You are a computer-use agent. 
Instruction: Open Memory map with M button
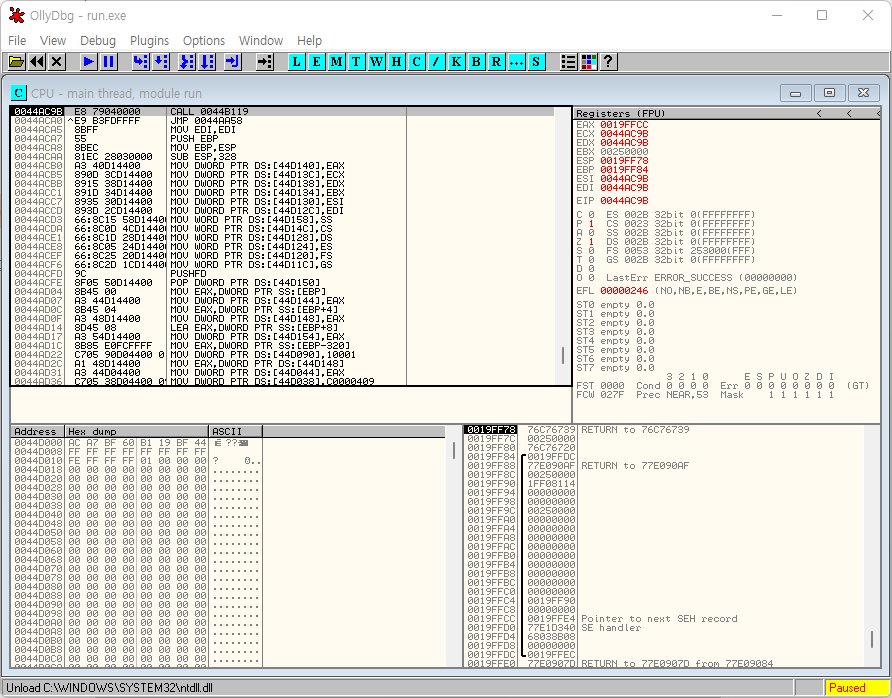coord(336,61)
